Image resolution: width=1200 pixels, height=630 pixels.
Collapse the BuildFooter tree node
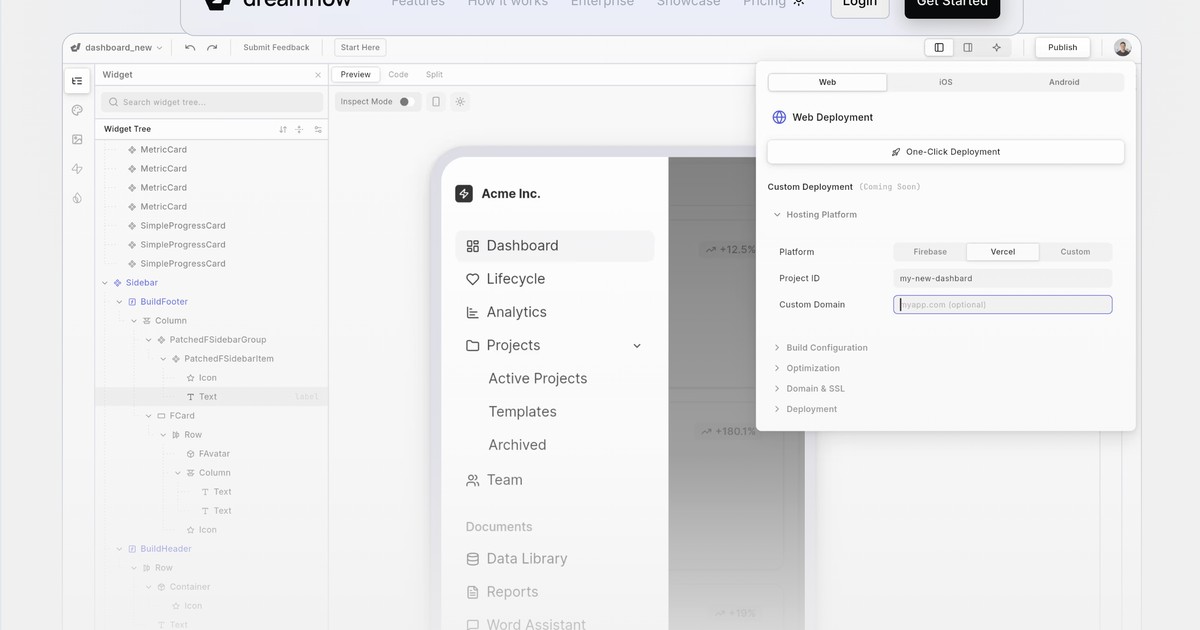(x=120, y=302)
